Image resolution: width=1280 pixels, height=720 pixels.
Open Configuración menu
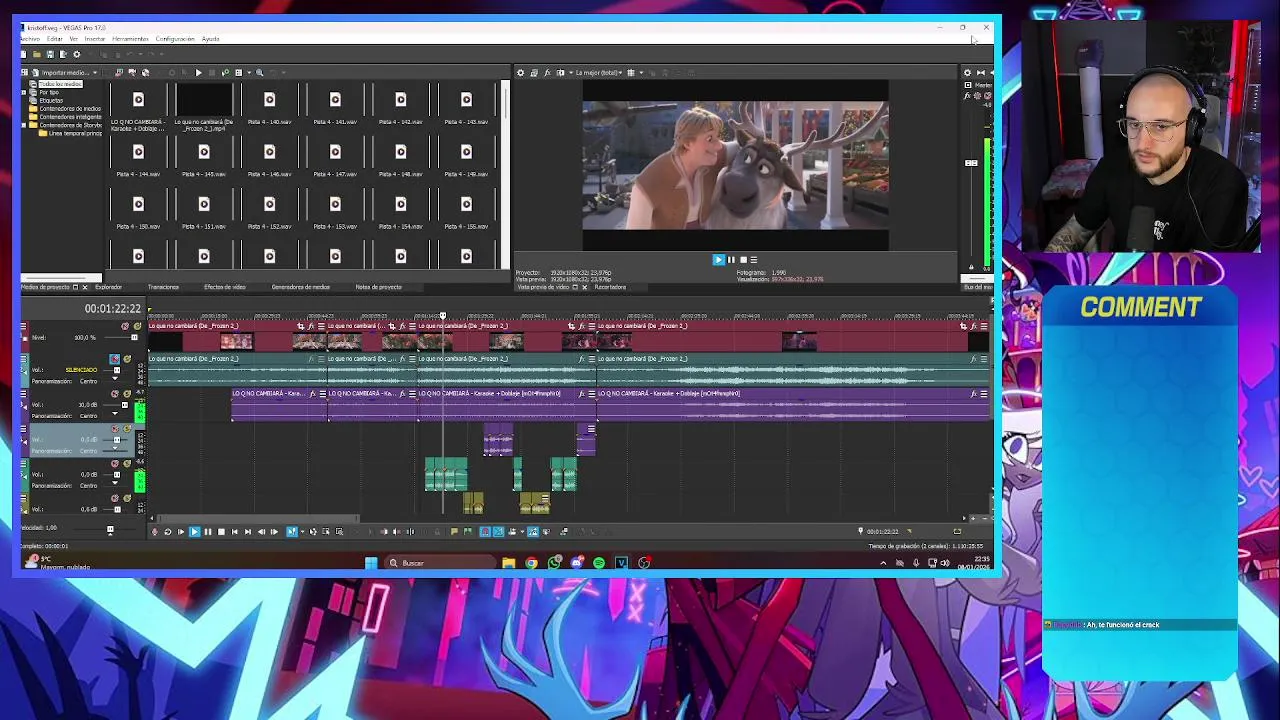click(175, 39)
